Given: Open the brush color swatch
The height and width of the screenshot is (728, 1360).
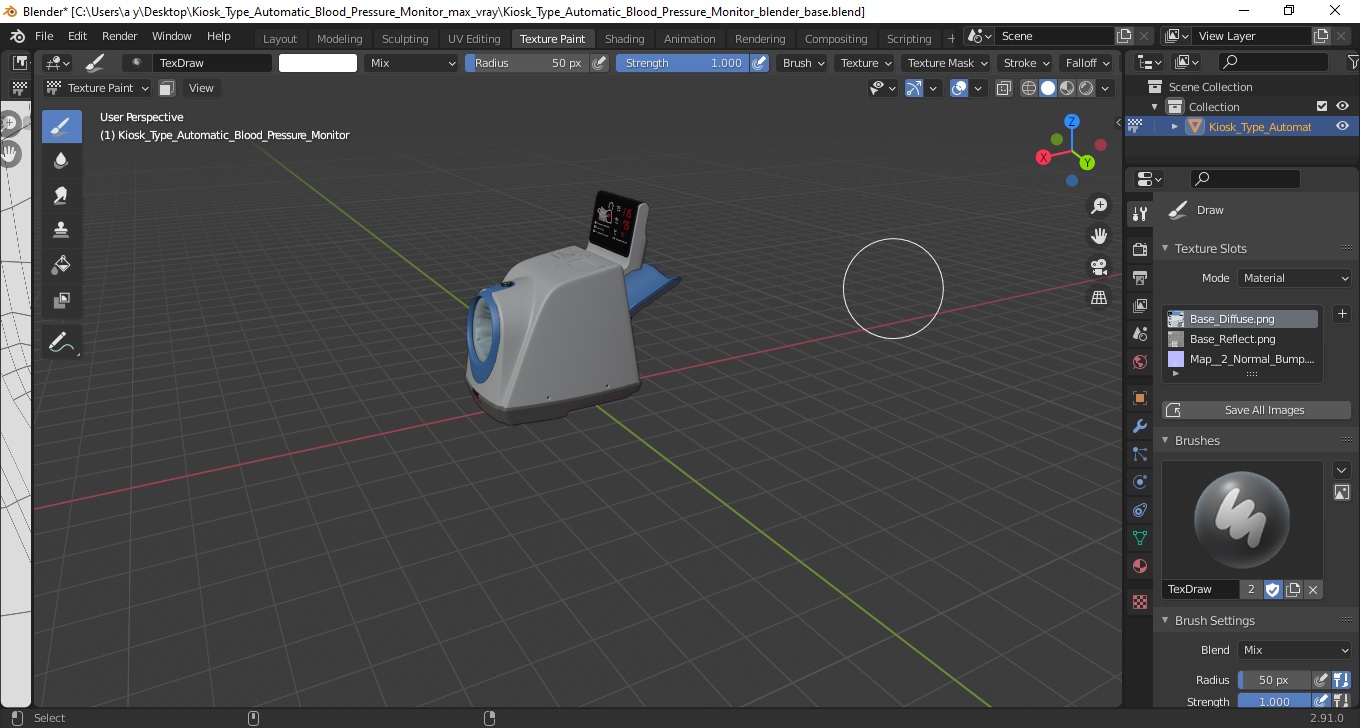Looking at the screenshot, I should pyautogui.click(x=318, y=63).
